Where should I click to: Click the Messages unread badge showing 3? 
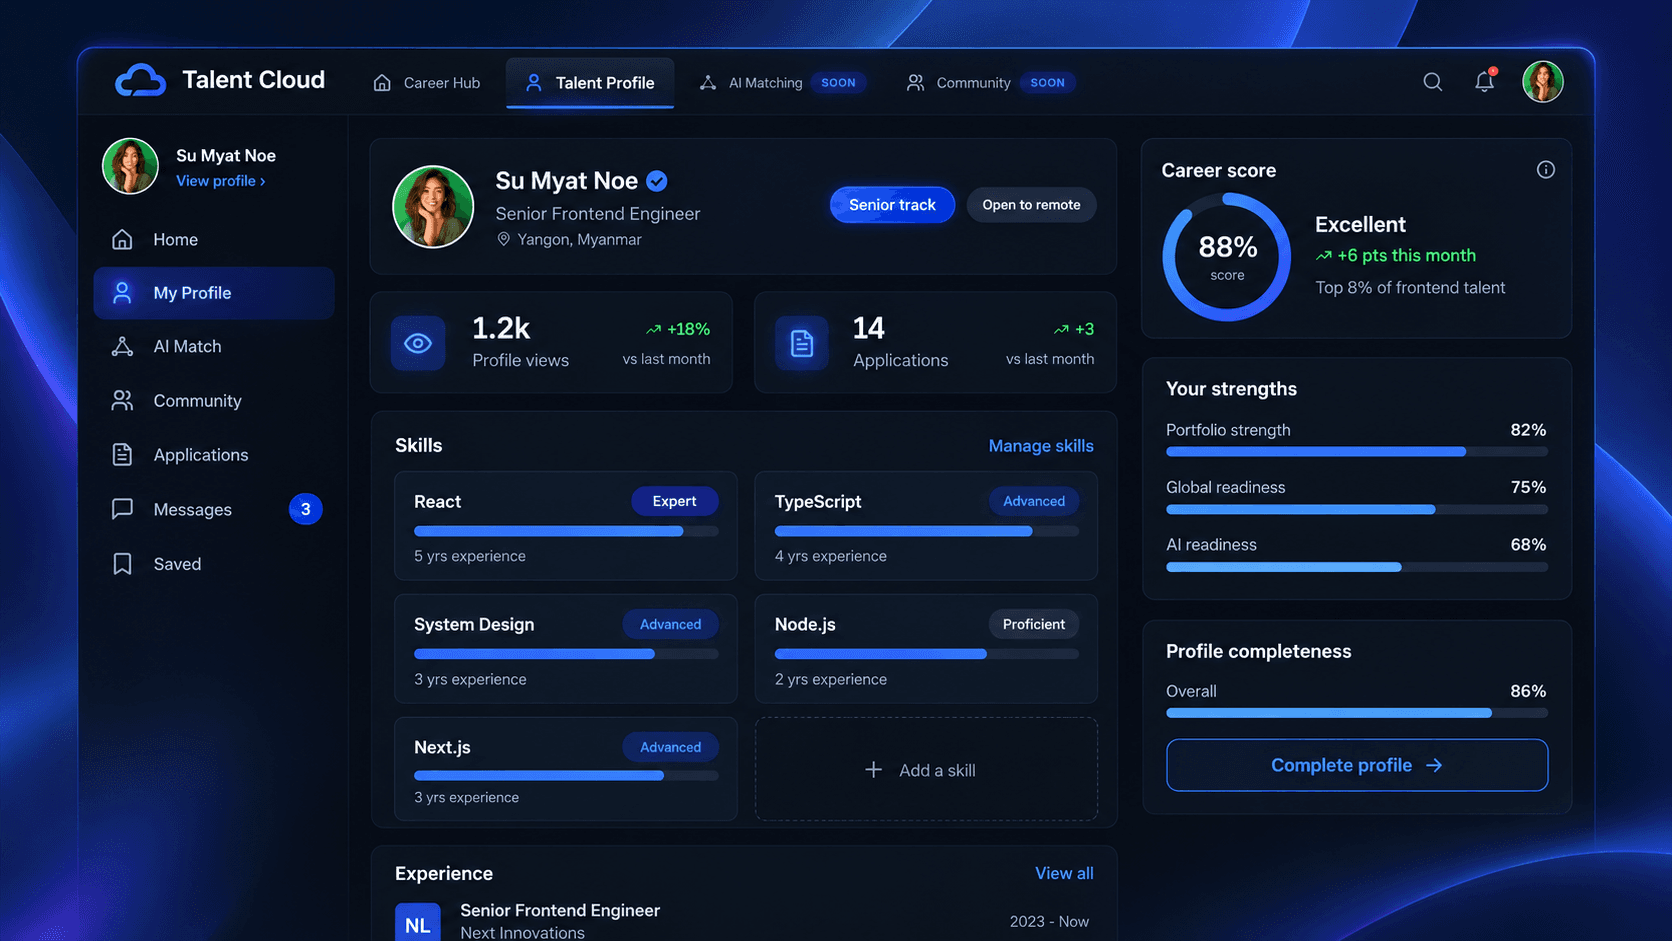(x=305, y=509)
